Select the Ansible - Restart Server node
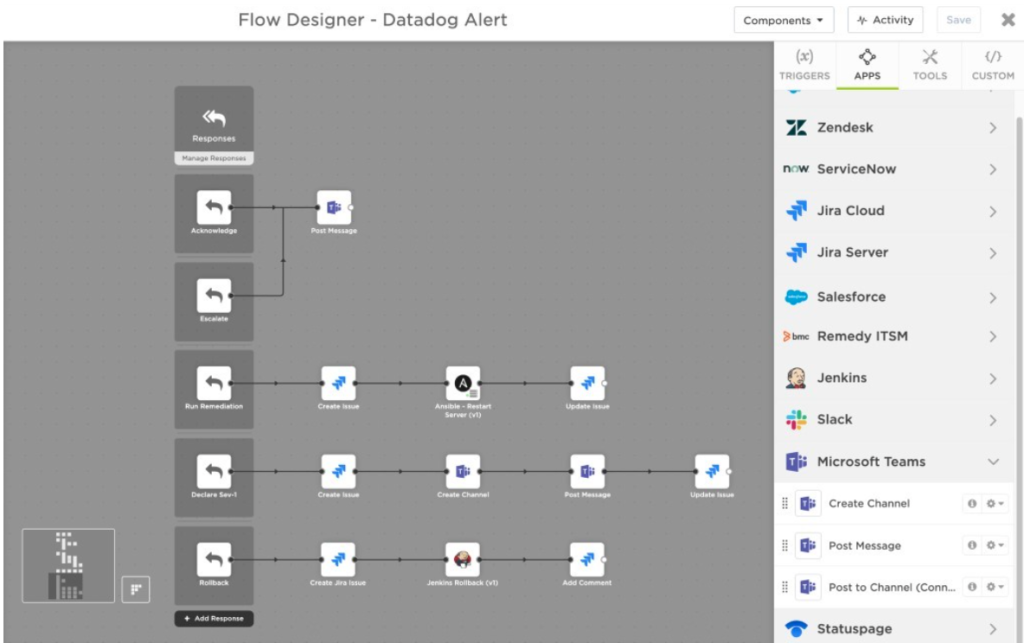Image resolution: width=1024 pixels, height=643 pixels. pyautogui.click(x=463, y=382)
